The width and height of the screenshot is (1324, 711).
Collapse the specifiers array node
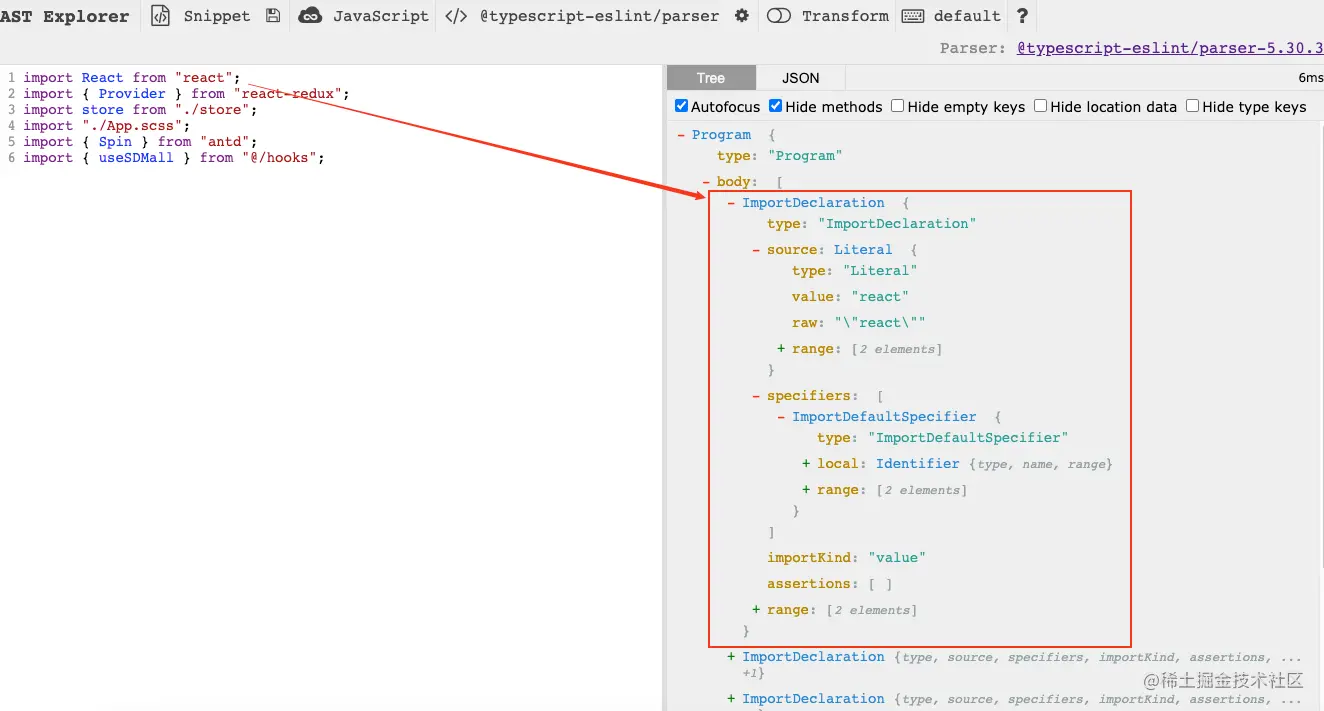point(757,396)
